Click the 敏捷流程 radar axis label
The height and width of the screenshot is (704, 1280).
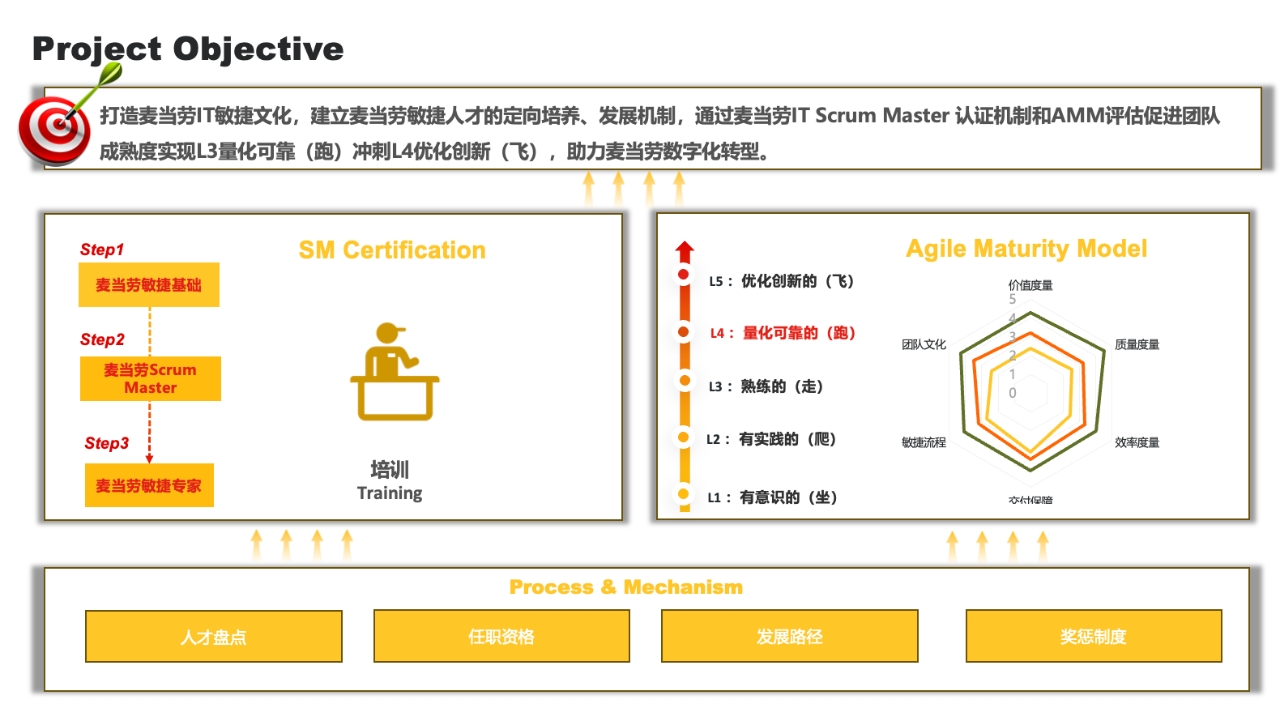923,442
